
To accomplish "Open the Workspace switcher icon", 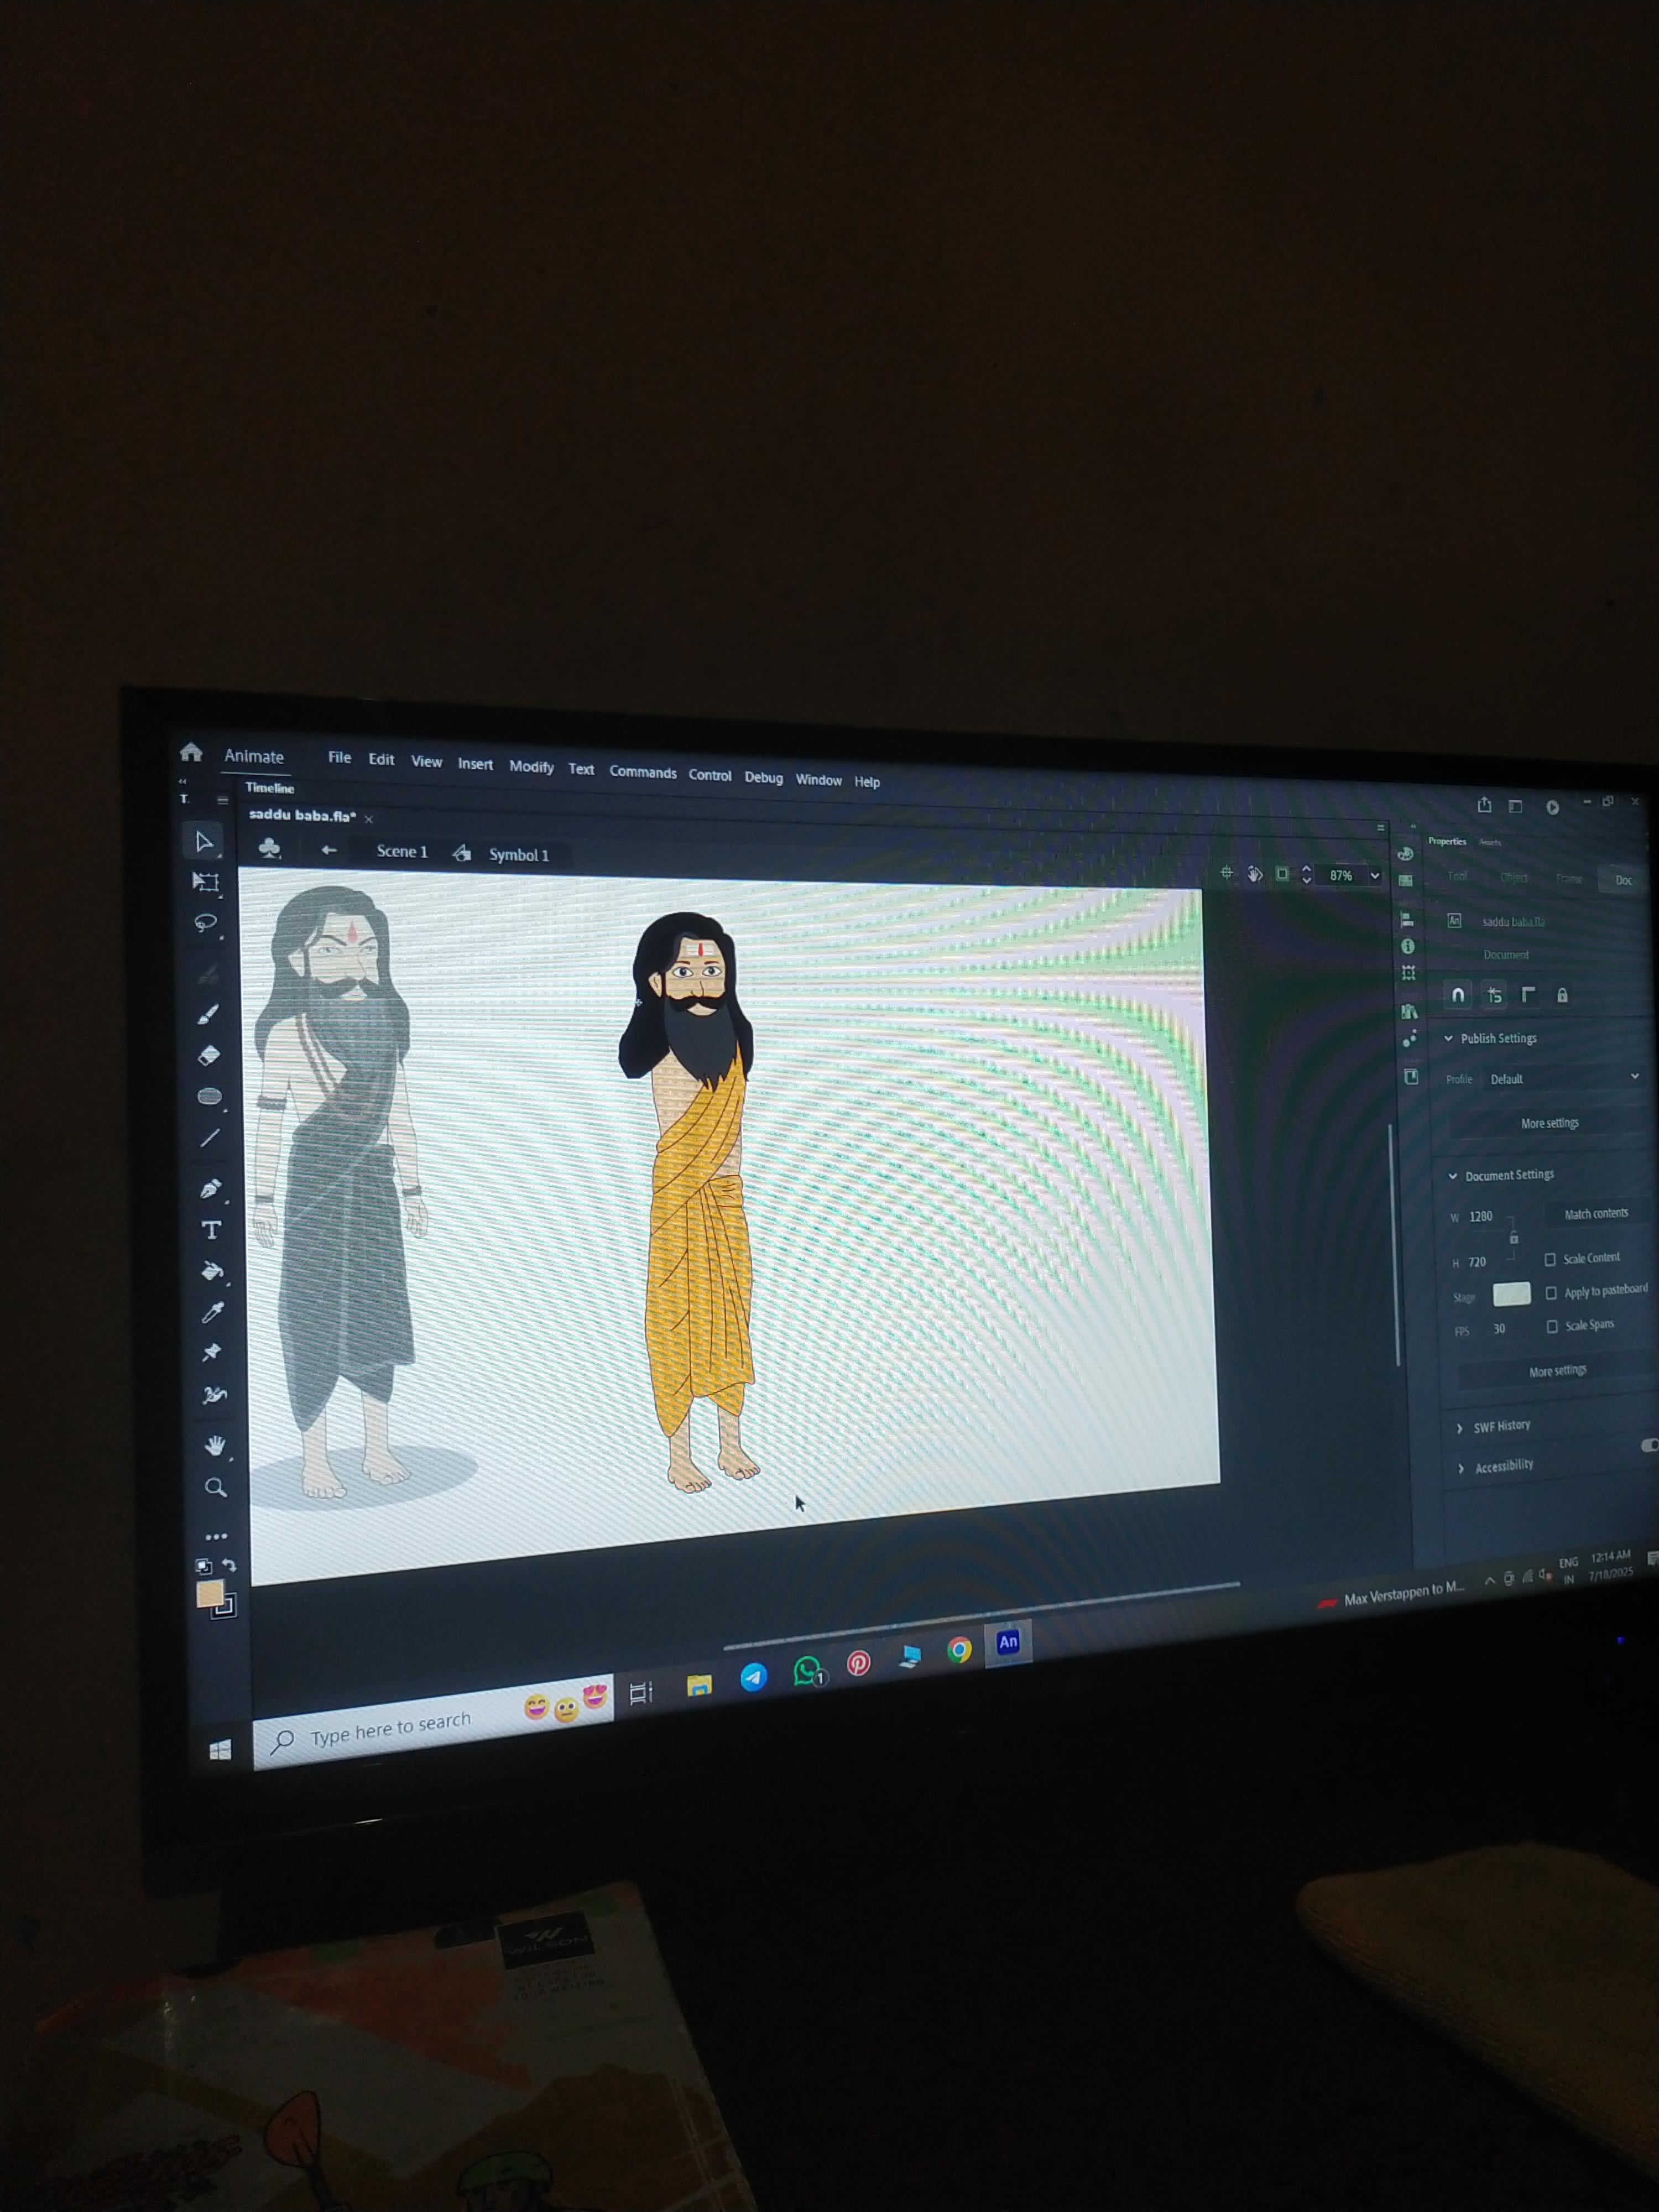I will 1516,806.
